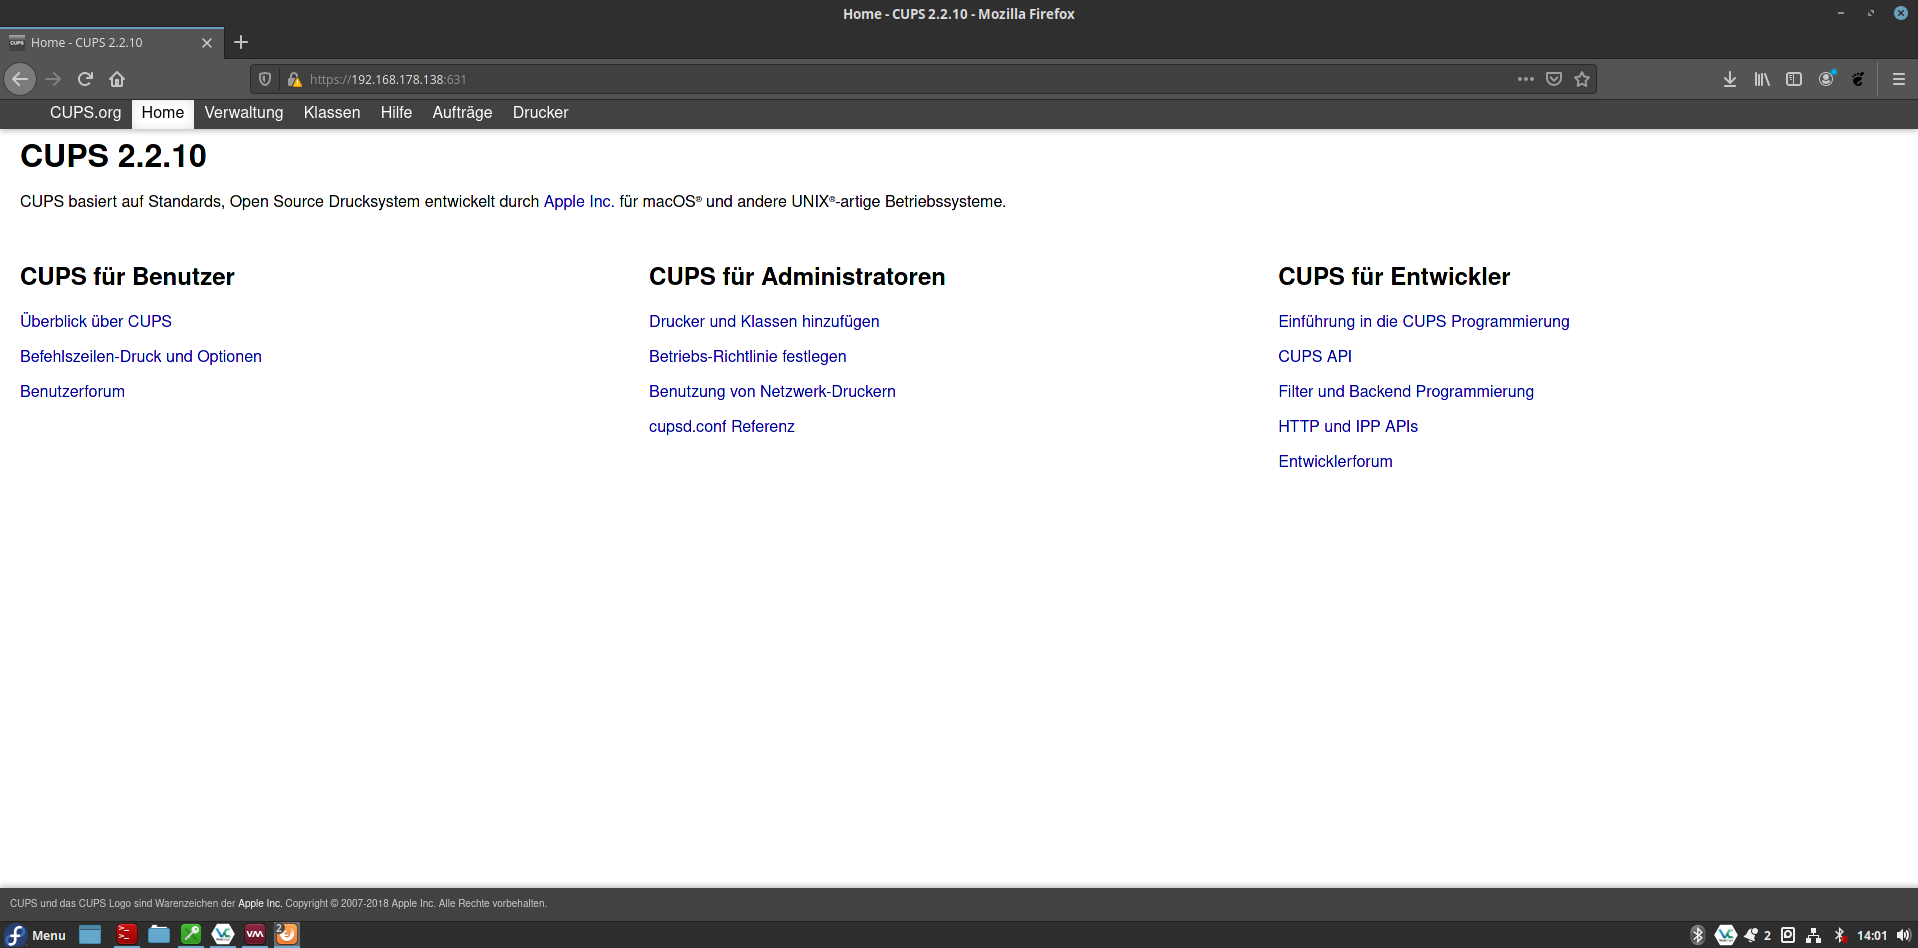Open the Hilfe section
The image size is (1918, 948).
coord(396,113)
